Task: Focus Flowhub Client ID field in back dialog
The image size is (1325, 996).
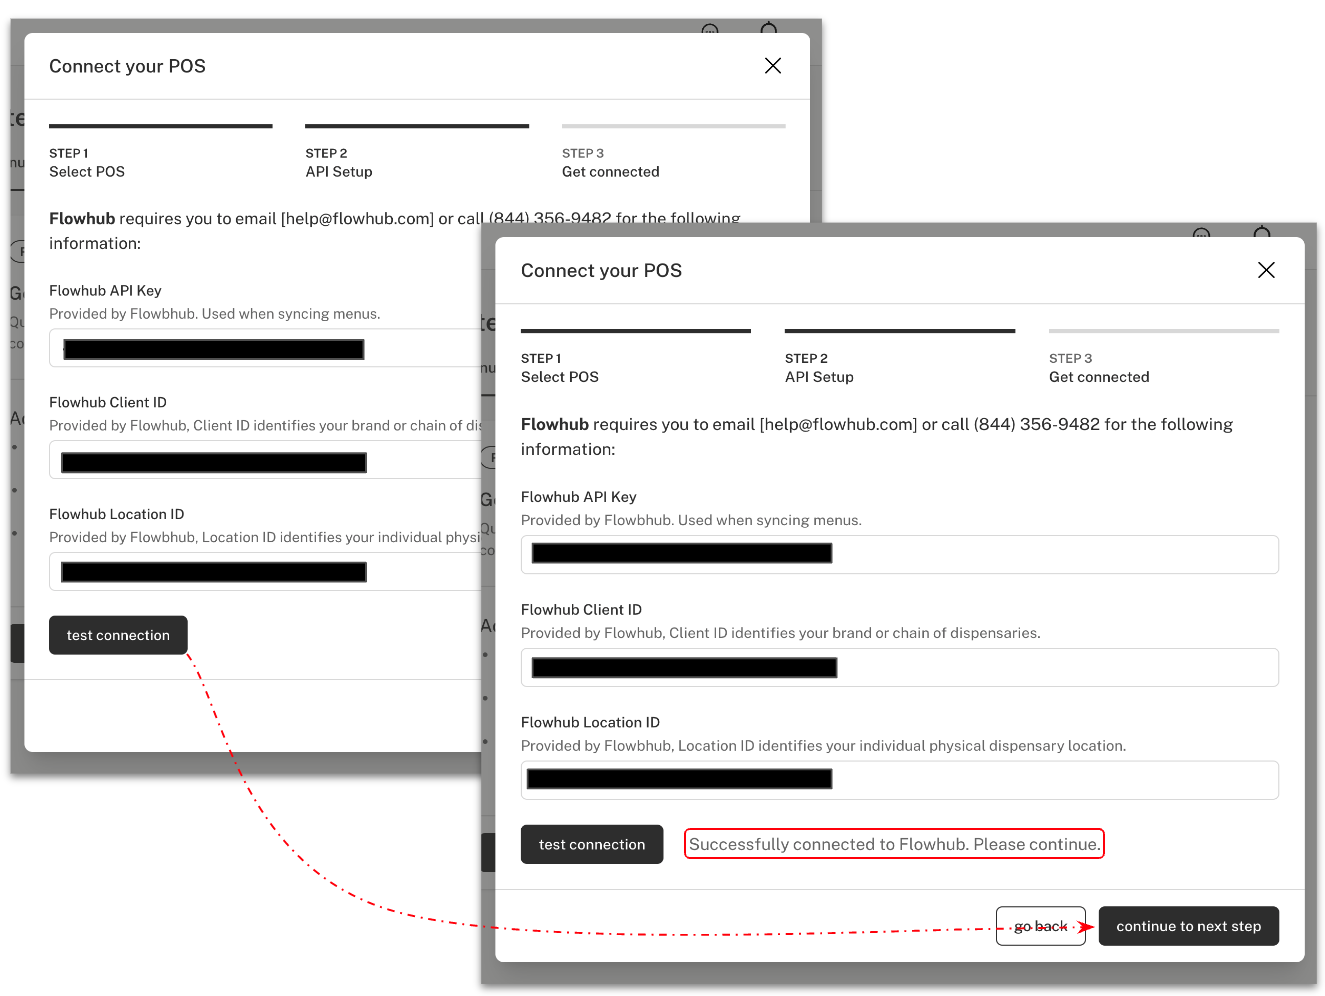Action: click(x=266, y=460)
